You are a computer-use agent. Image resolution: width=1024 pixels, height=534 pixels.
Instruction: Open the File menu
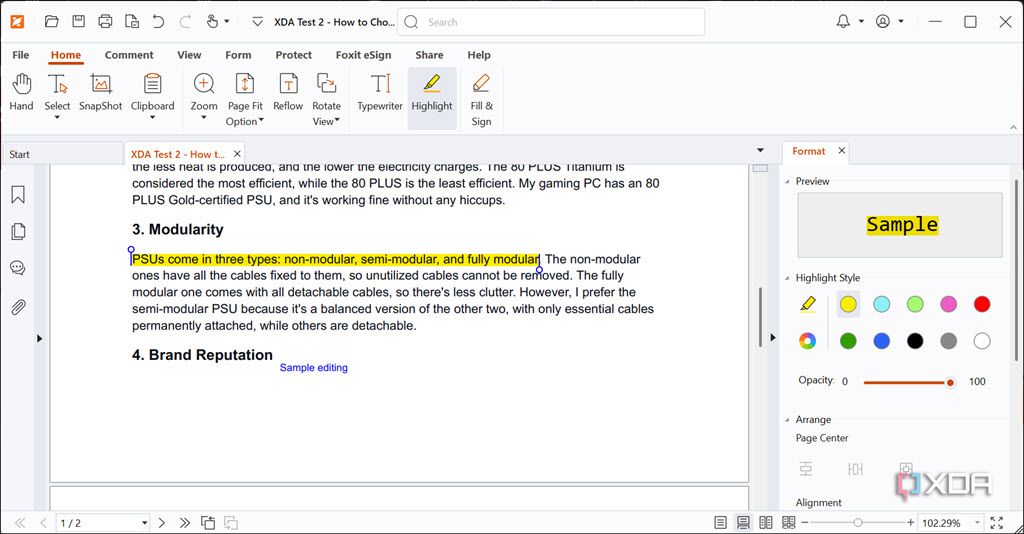21,55
